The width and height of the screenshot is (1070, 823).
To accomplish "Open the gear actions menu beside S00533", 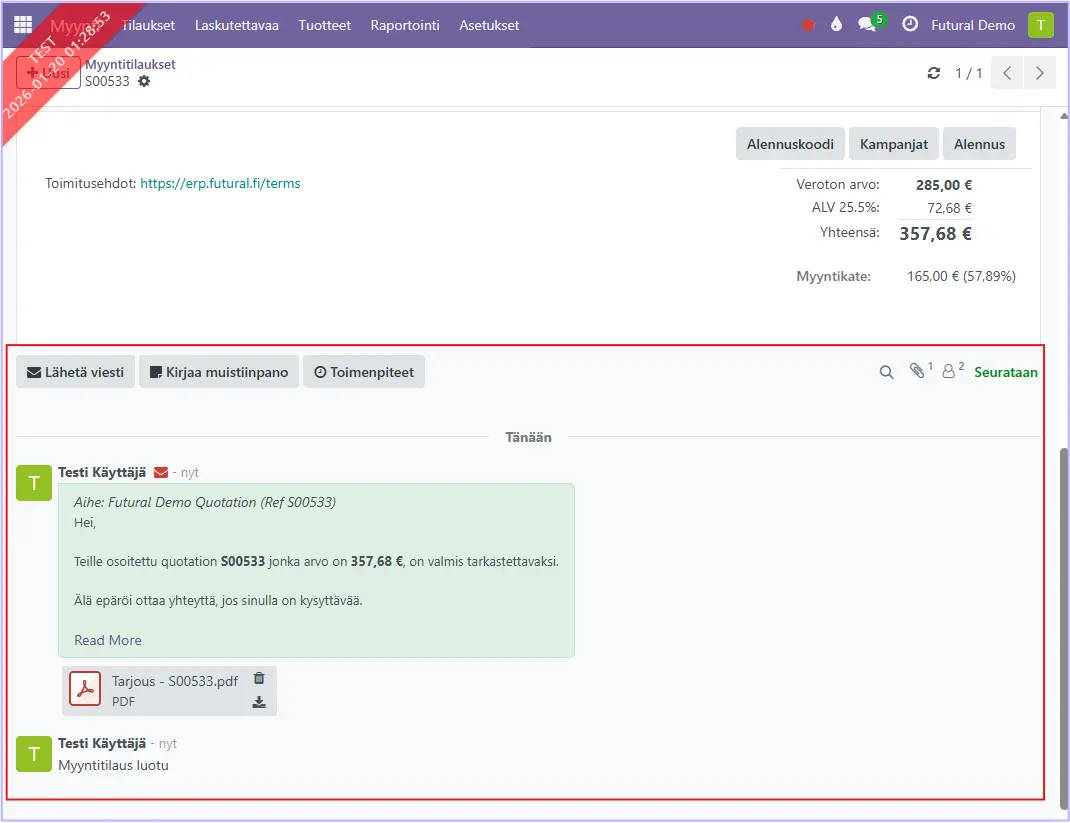I will [144, 81].
